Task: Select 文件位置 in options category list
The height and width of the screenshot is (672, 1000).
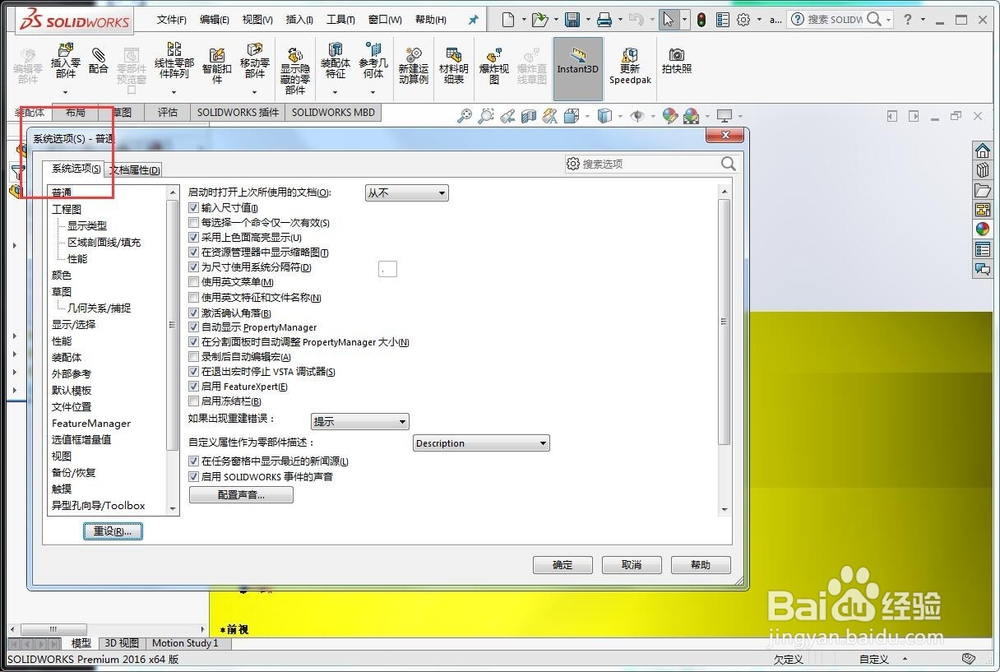Action: pos(71,407)
